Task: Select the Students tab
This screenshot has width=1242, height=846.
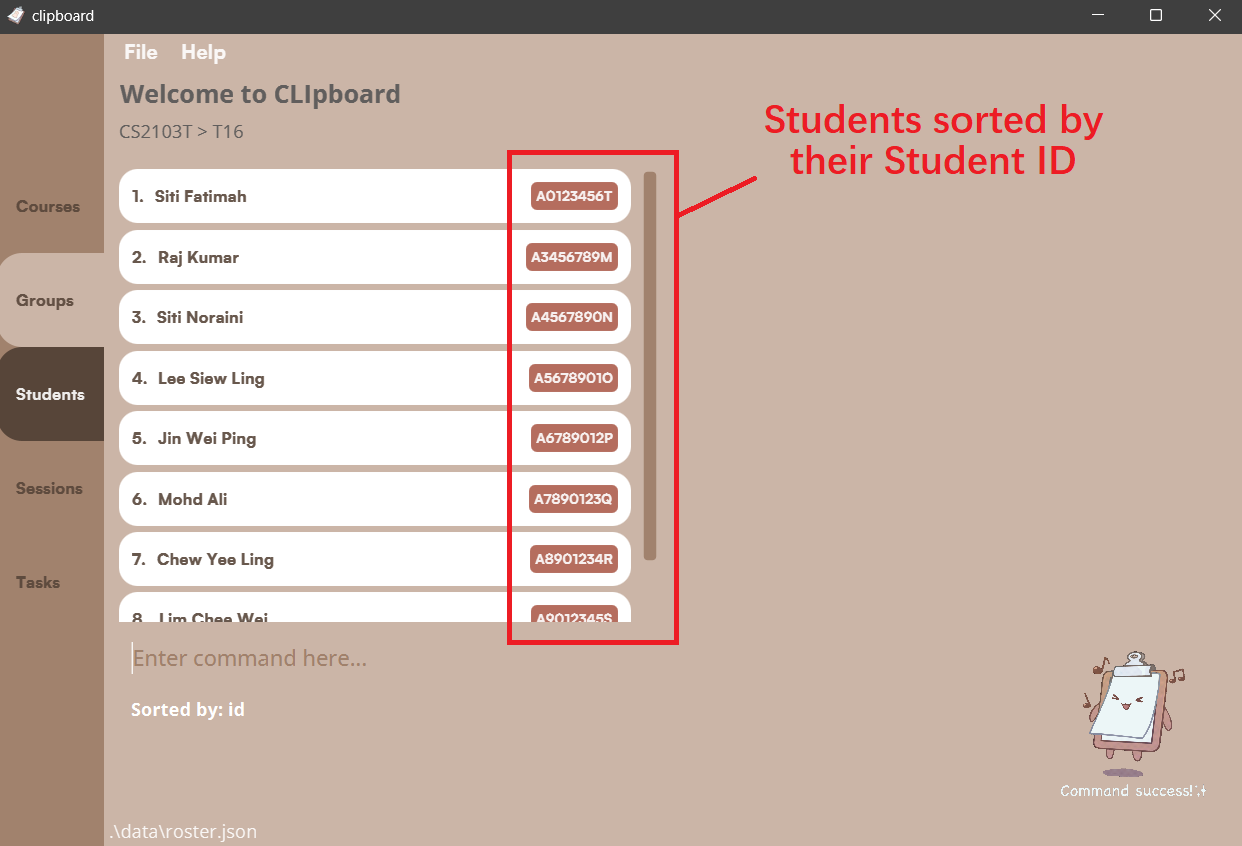Action: (x=50, y=395)
